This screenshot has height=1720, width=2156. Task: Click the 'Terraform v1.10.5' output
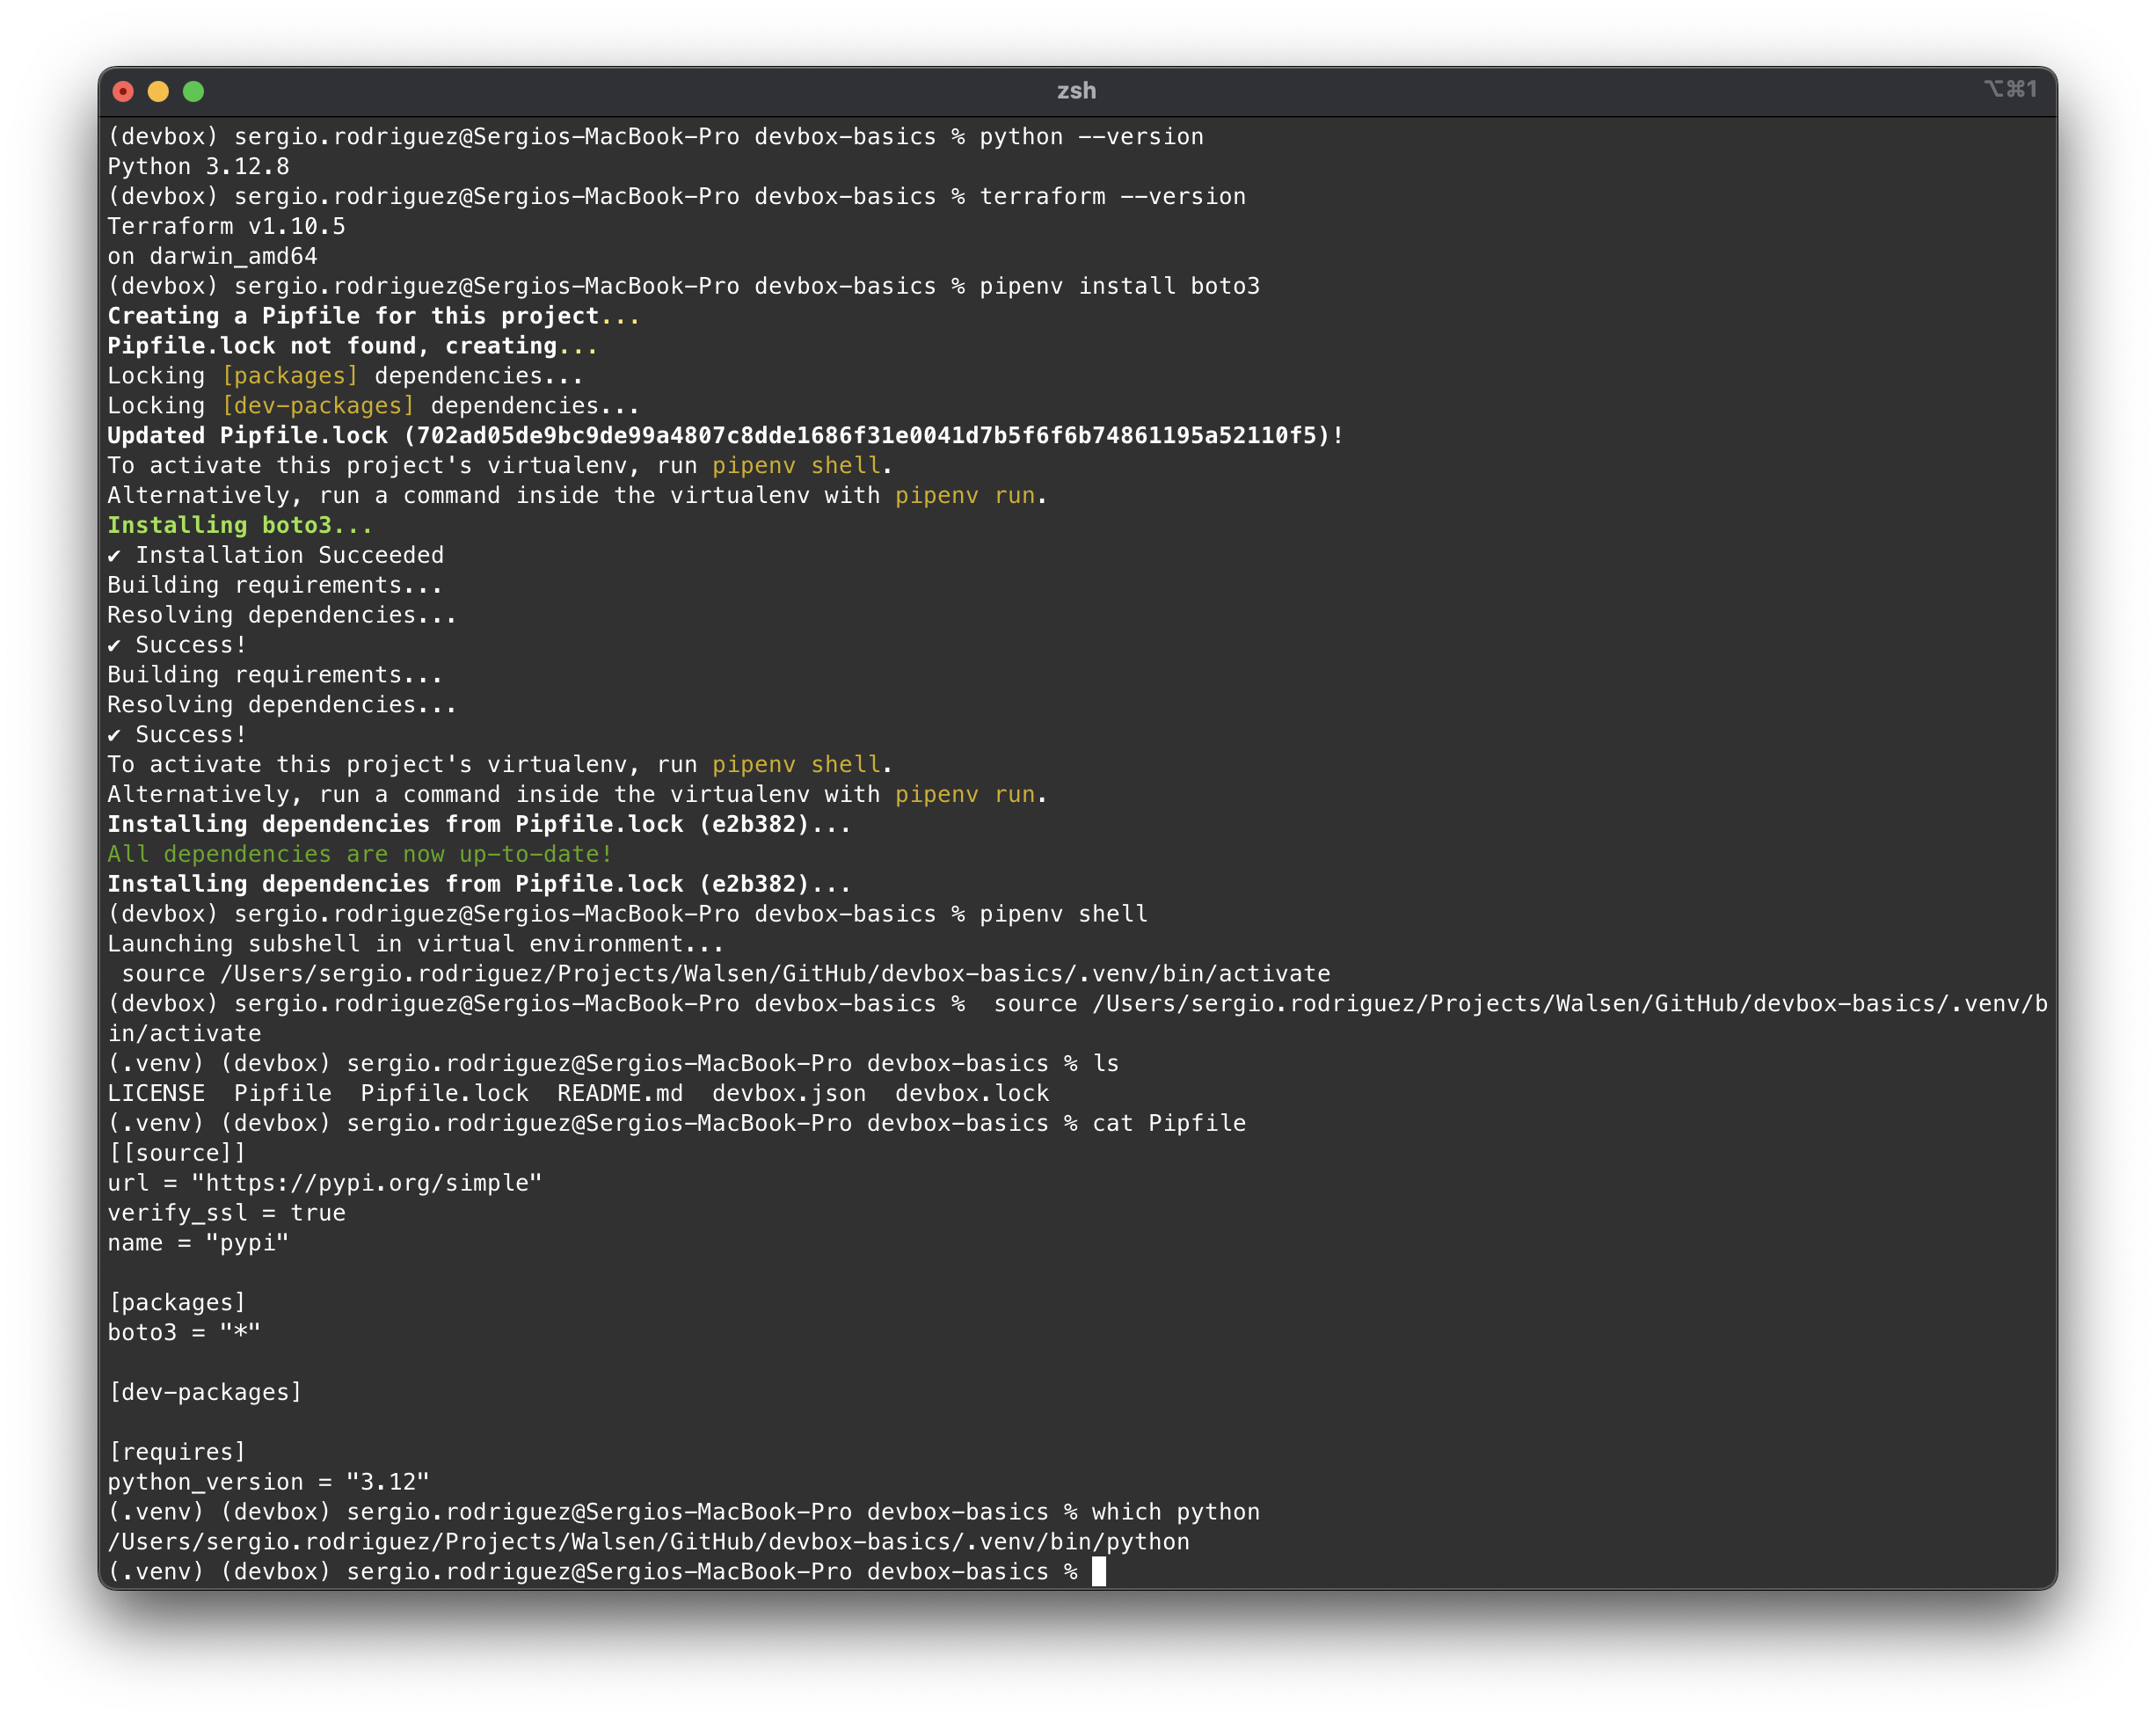tap(226, 227)
